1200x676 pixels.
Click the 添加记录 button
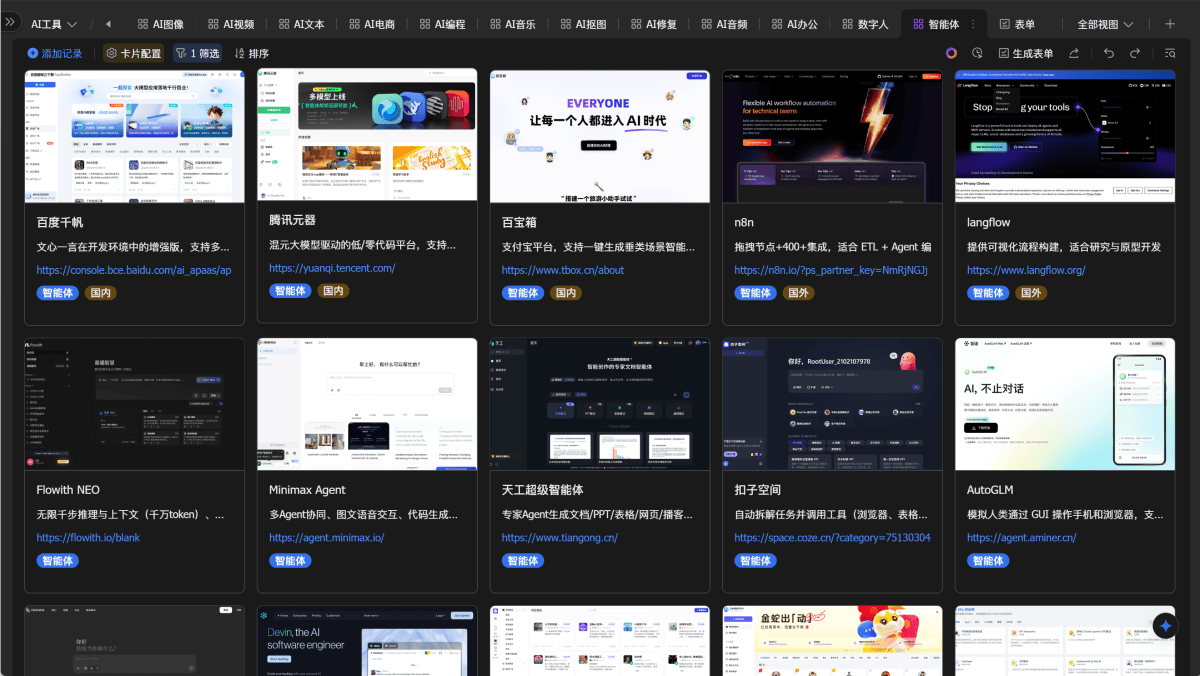(54, 53)
